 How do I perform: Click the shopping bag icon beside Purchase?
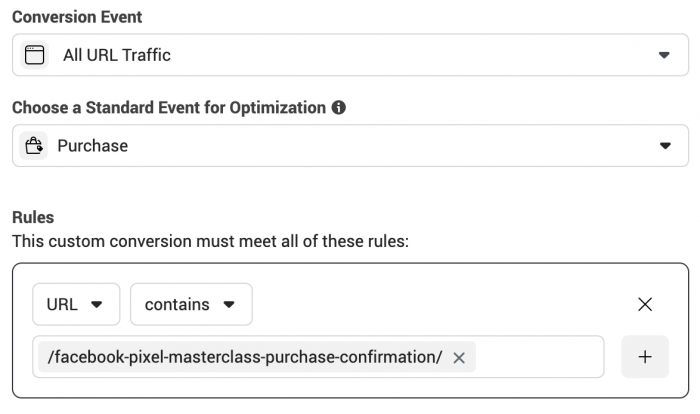coord(33,146)
